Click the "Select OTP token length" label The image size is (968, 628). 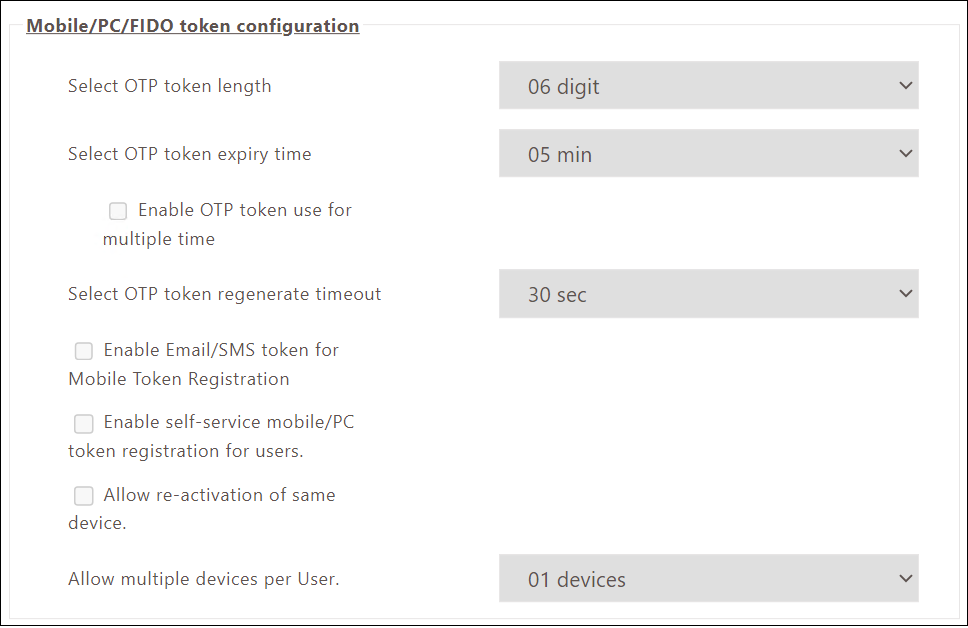170,86
